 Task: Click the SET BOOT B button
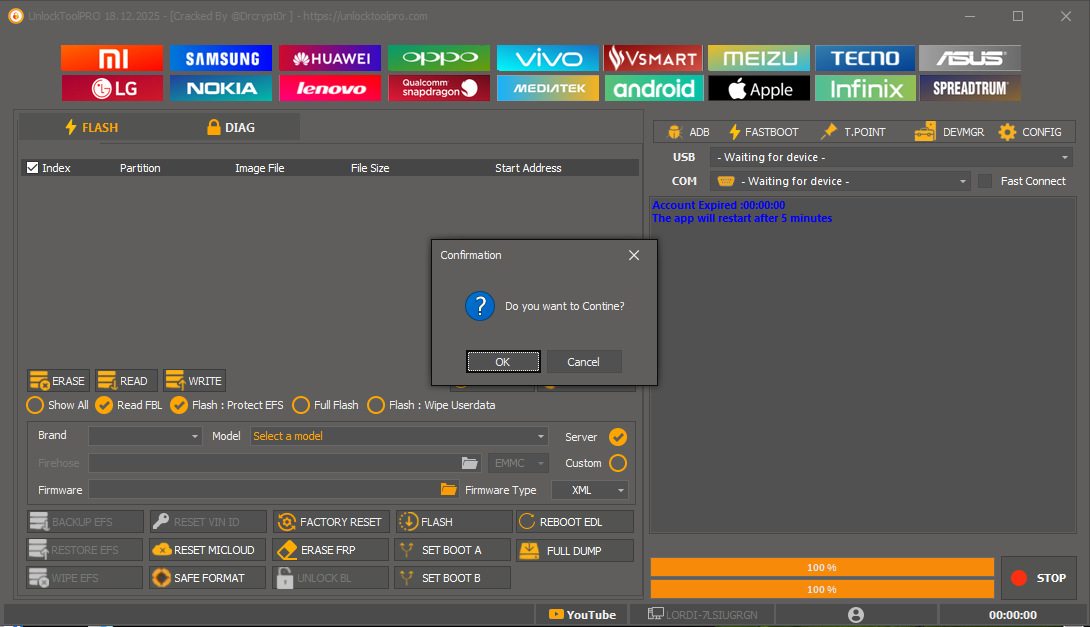453,578
